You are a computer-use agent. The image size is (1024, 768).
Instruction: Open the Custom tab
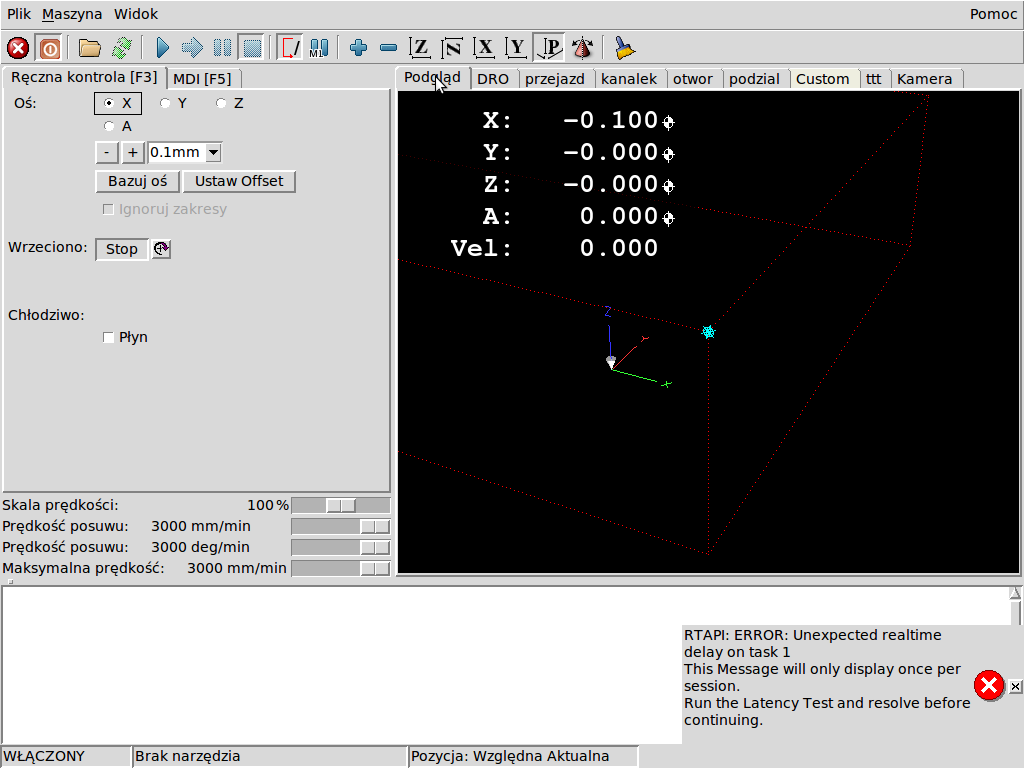point(823,79)
